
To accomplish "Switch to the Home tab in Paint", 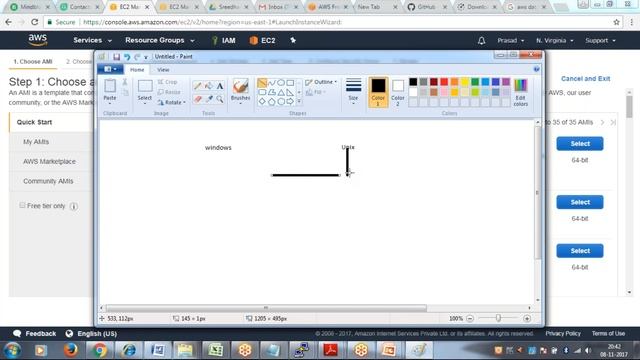I will click(137, 70).
